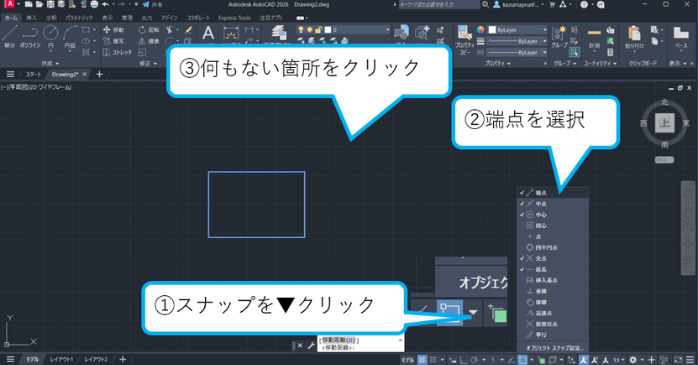Select the ポリライン polyline tool
The height and width of the screenshot is (365, 698).
[30, 36]
